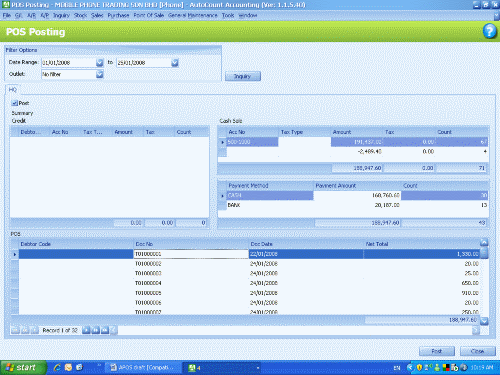Screen dimensions: 500x375
Task: Toggle the Post checkbox
Action: (14, 103)
